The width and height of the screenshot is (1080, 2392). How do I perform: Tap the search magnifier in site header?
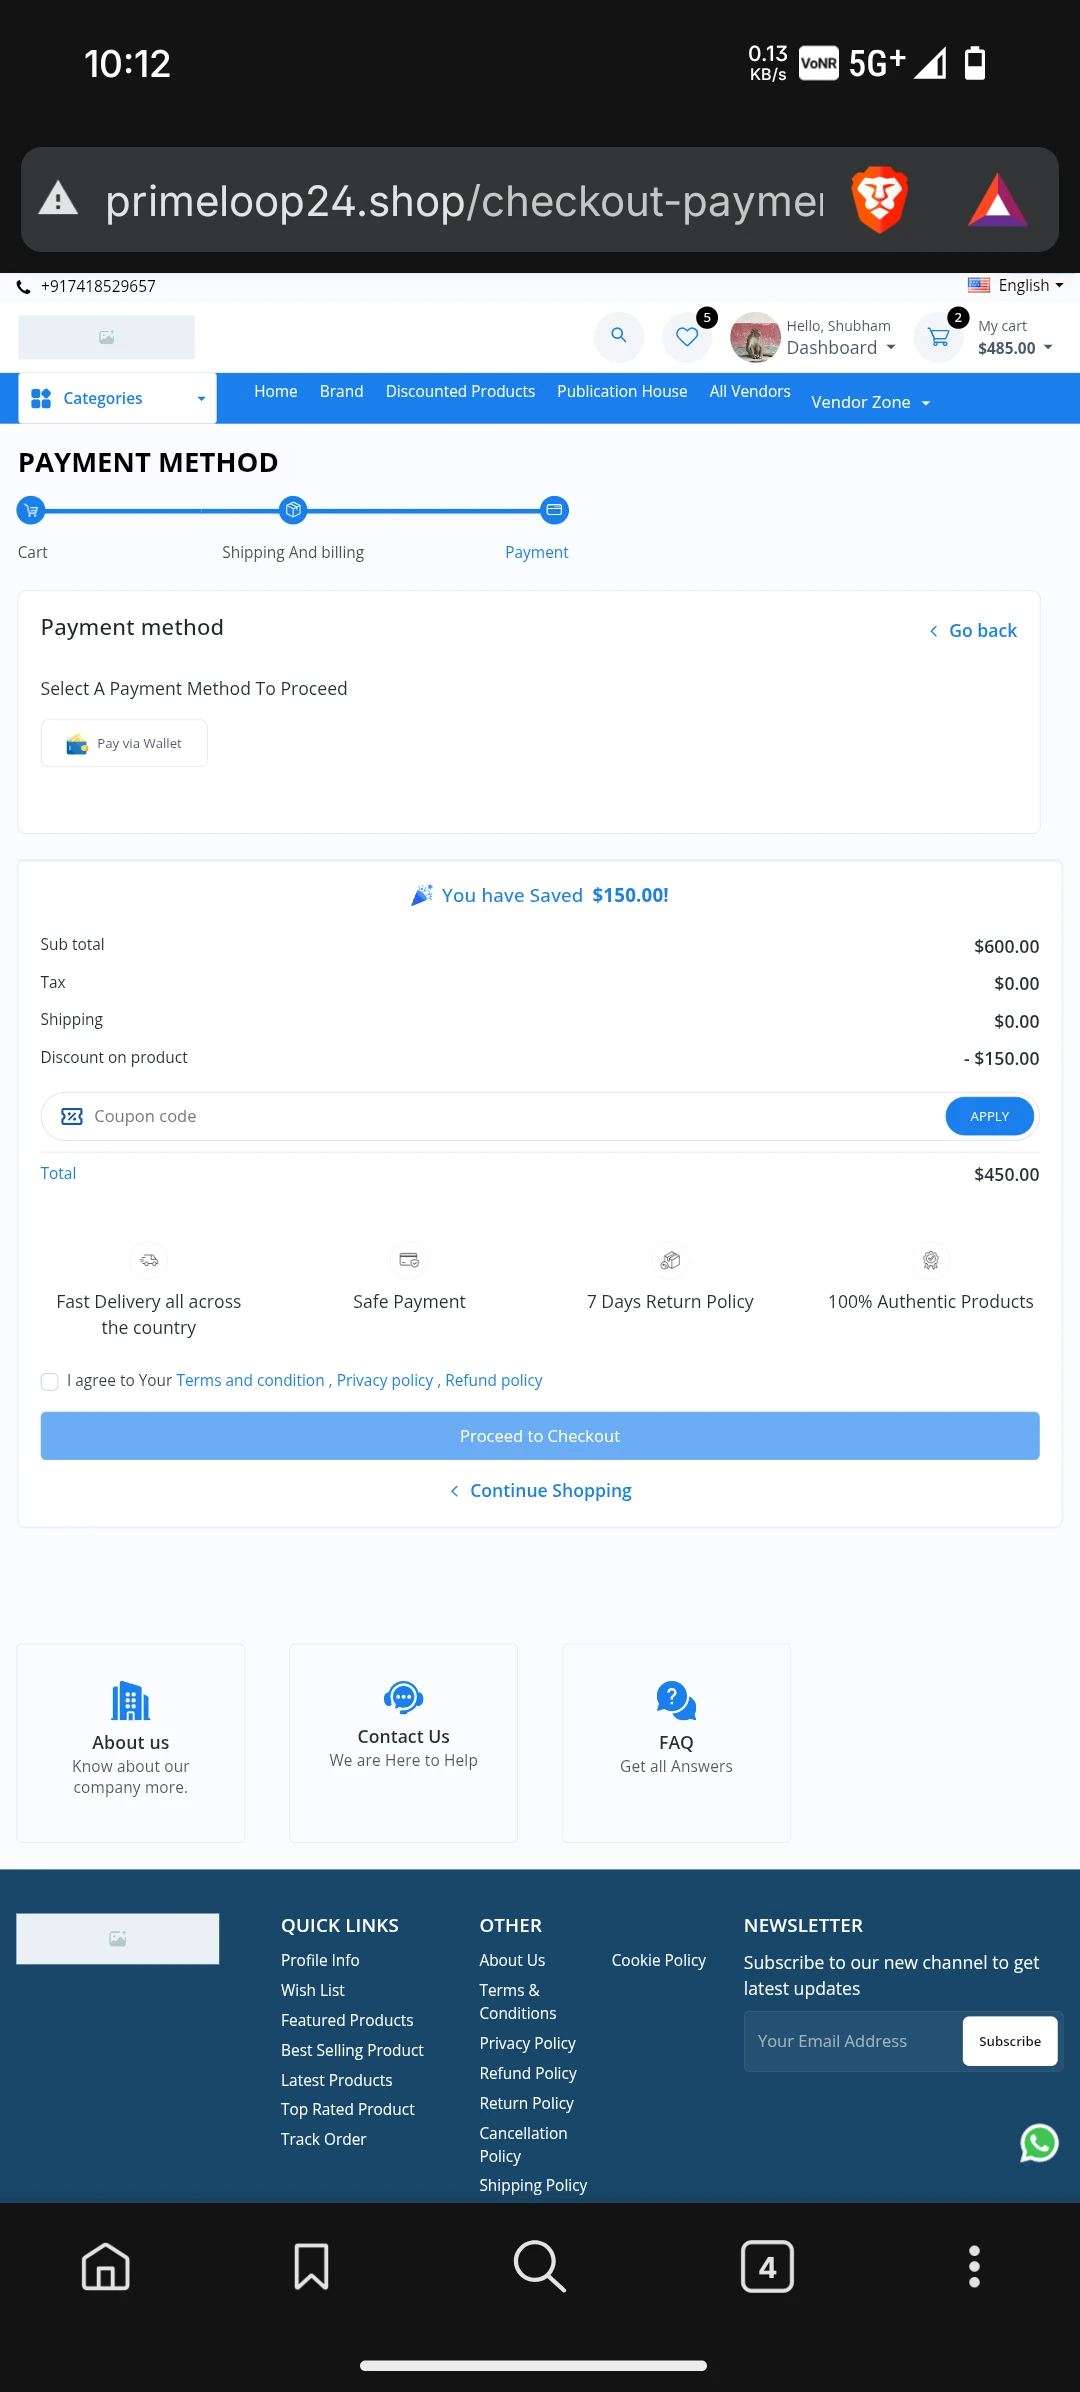[619, 336]
